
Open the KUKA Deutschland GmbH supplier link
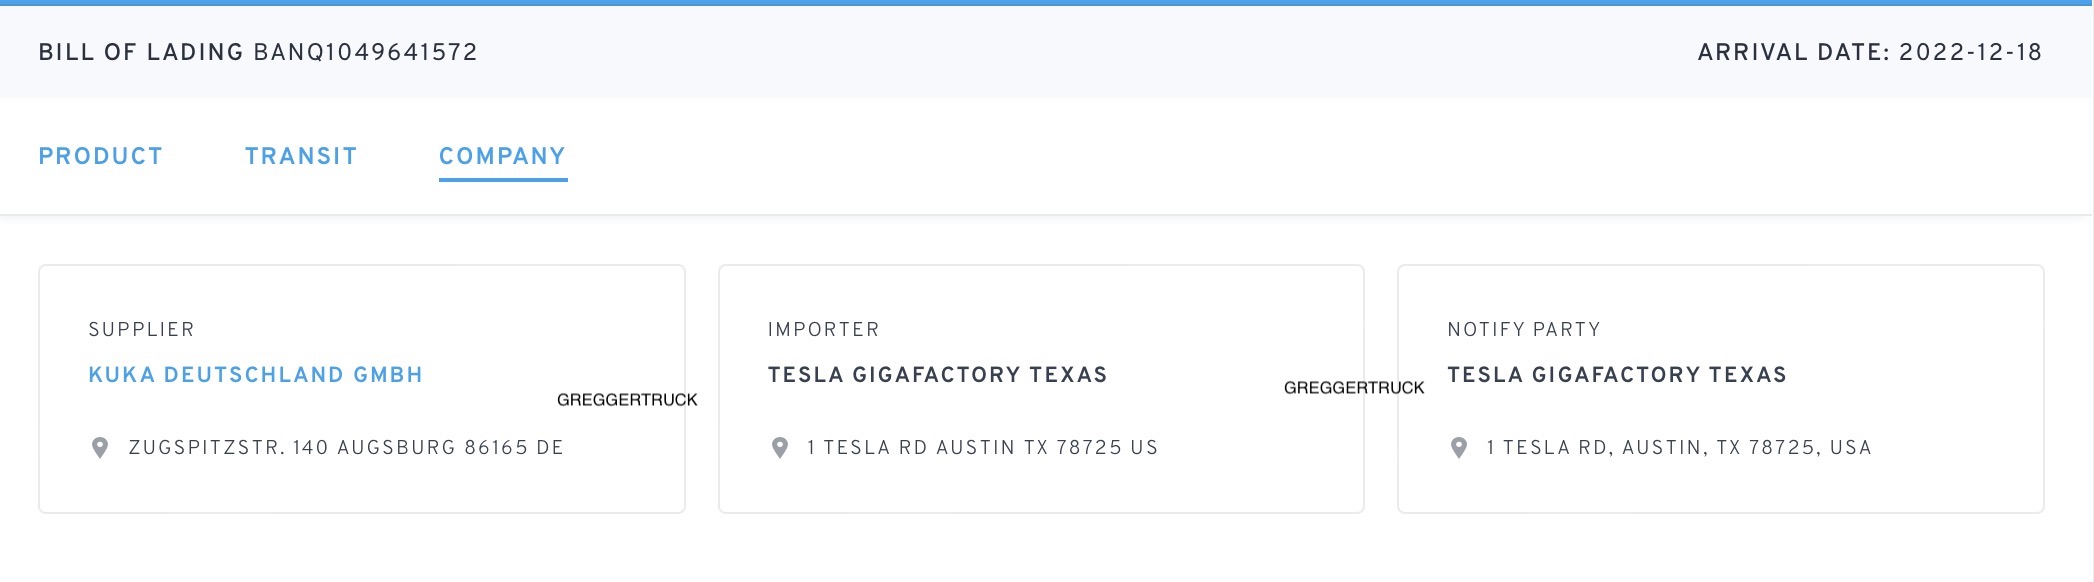[x=256, y=375]
